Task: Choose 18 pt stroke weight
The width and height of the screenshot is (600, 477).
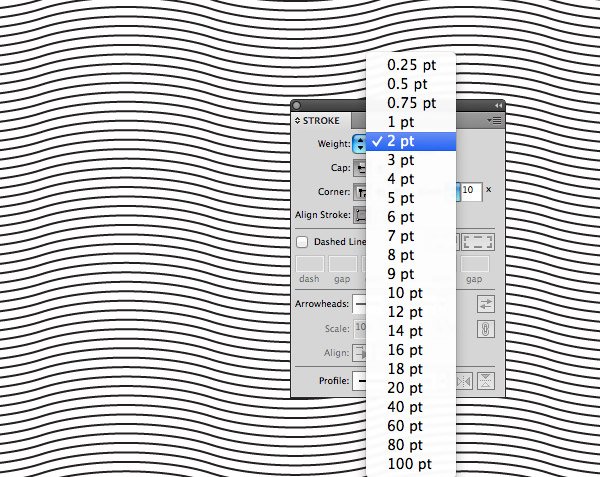Action: tap(411, 369)
